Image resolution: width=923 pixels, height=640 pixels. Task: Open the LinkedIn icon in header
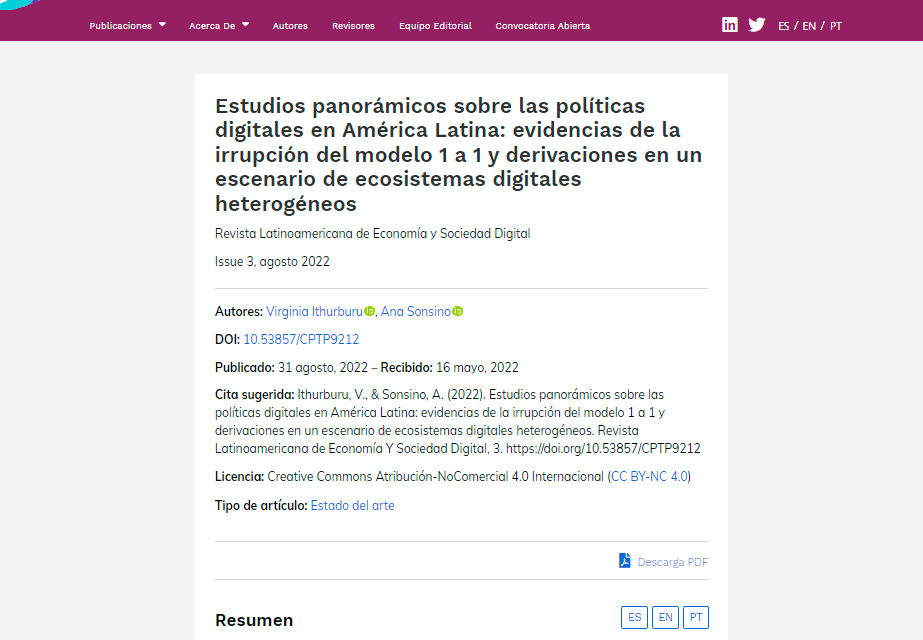pyautogui.click(x=730, y=25)
